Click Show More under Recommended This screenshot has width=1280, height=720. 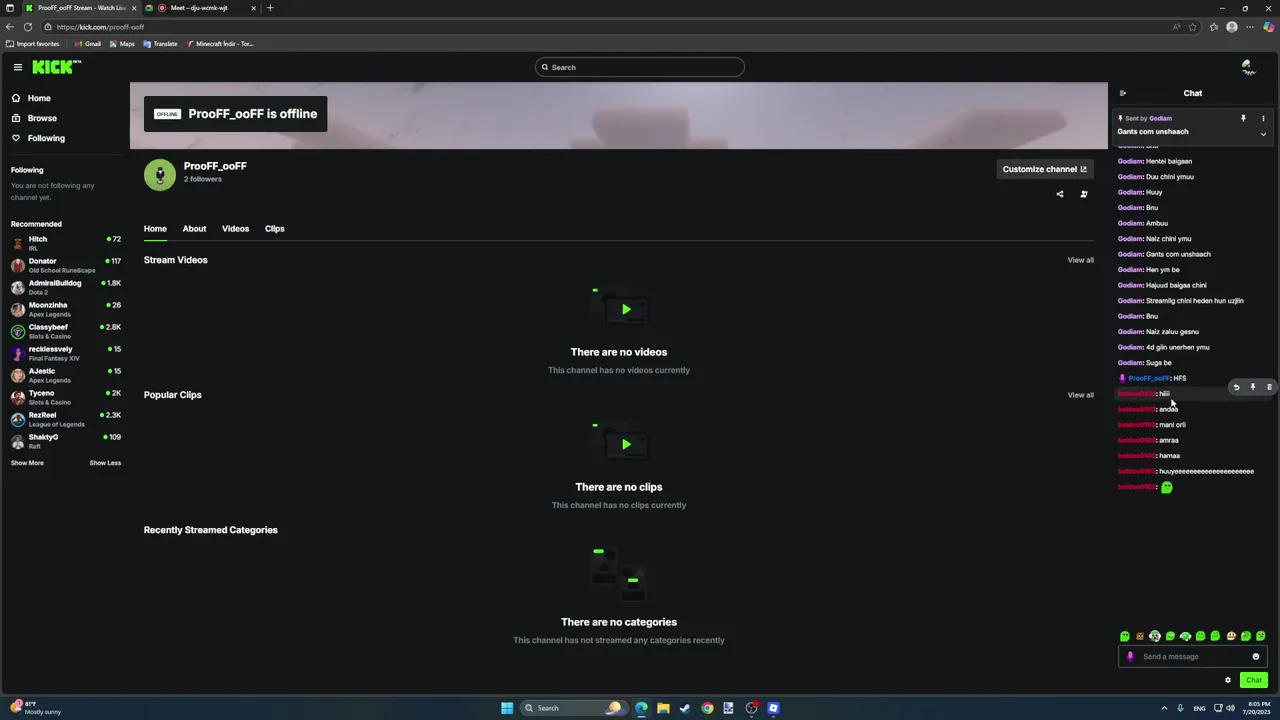(x=27, y=463)
